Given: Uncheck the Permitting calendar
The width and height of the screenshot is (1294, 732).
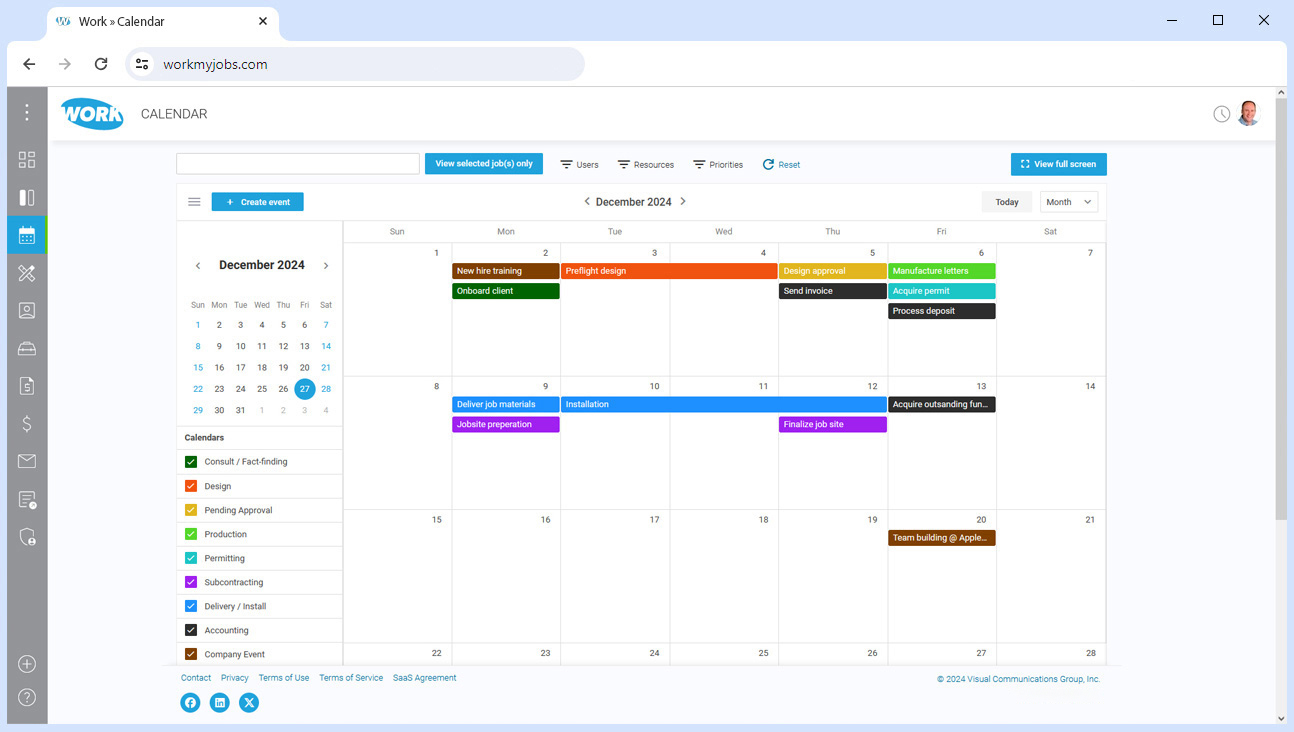Looking at the screenshot, I should click(191, 558).
